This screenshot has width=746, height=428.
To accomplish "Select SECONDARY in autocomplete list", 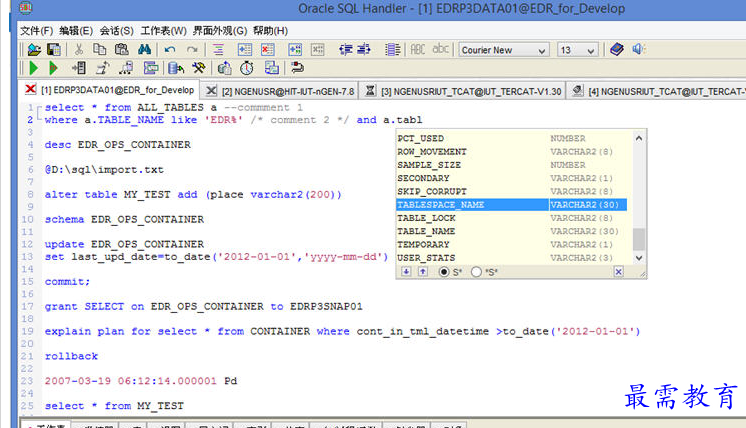I will 511,178.
